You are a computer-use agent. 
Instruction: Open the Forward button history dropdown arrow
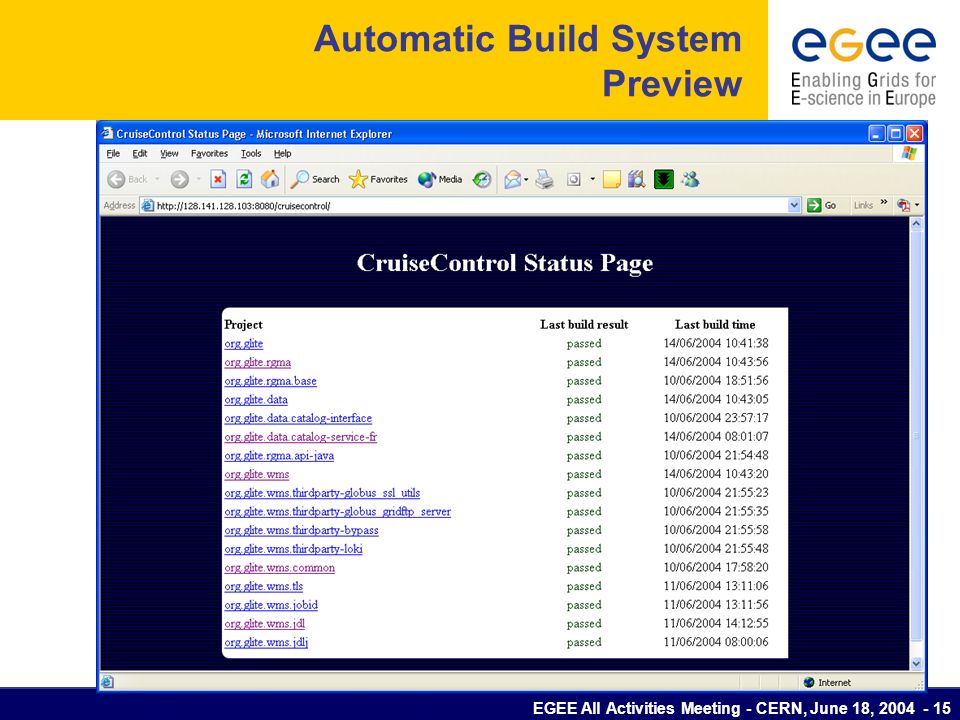pos(198,179)
